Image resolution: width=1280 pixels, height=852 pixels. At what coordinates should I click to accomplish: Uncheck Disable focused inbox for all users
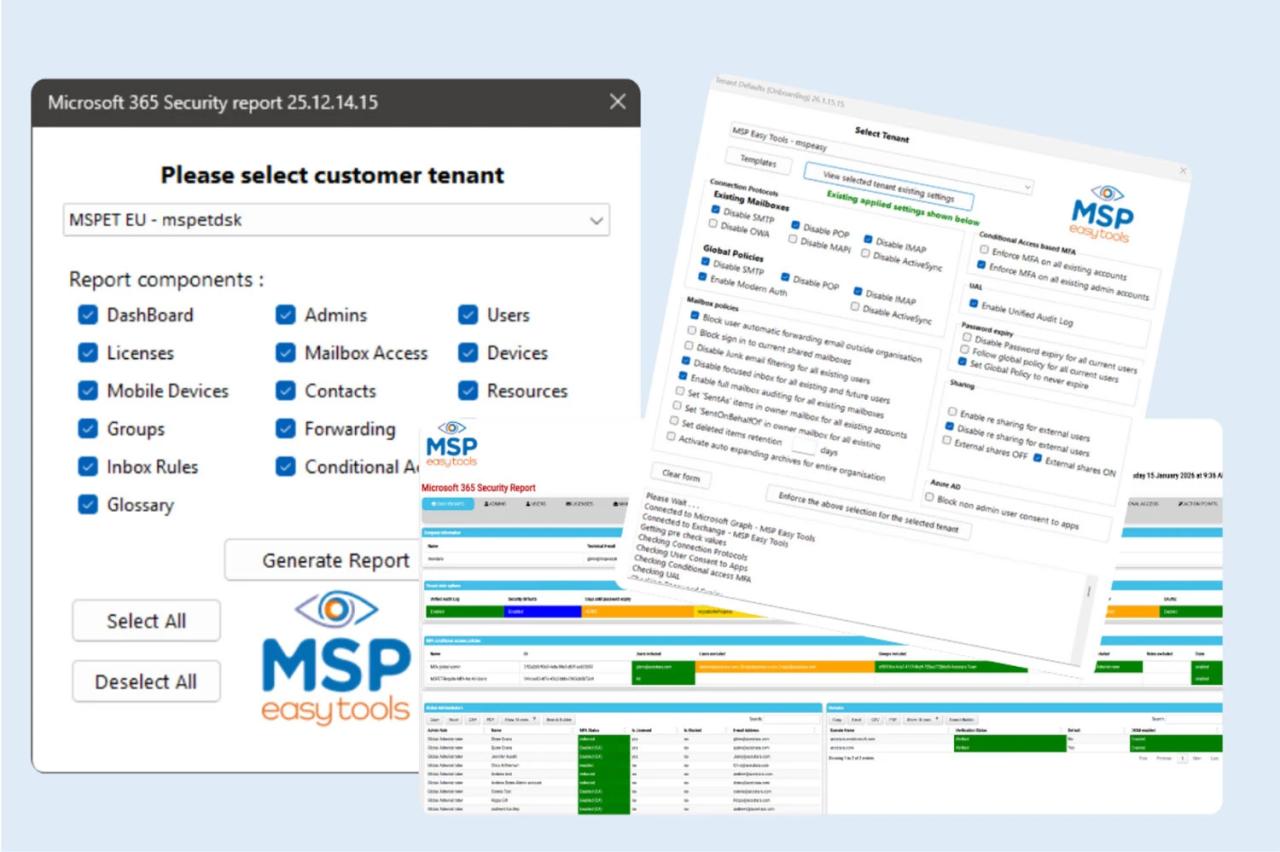686,360
